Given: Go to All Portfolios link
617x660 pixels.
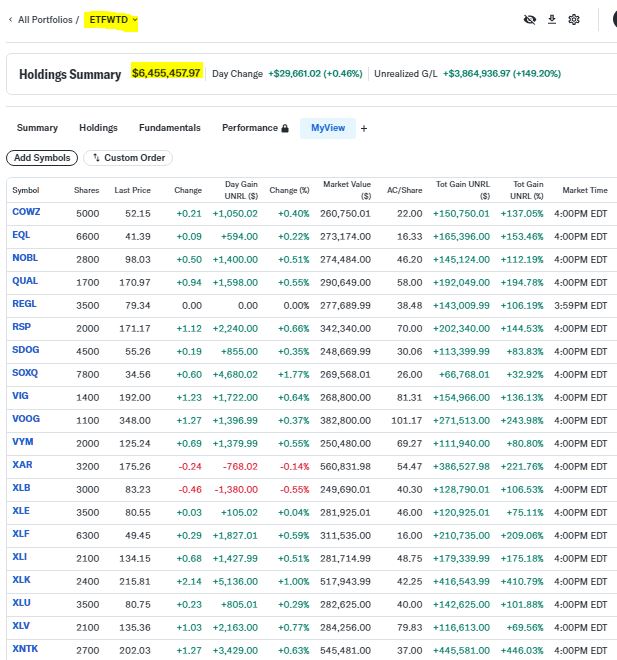Looking at the screenshot, I should coord(47,19).
